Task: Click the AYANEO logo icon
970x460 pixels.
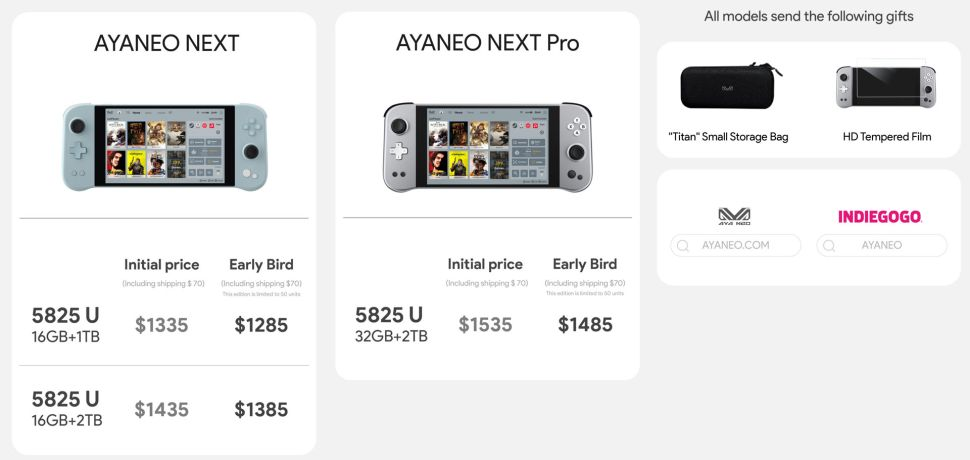Action: pos(734,216)
